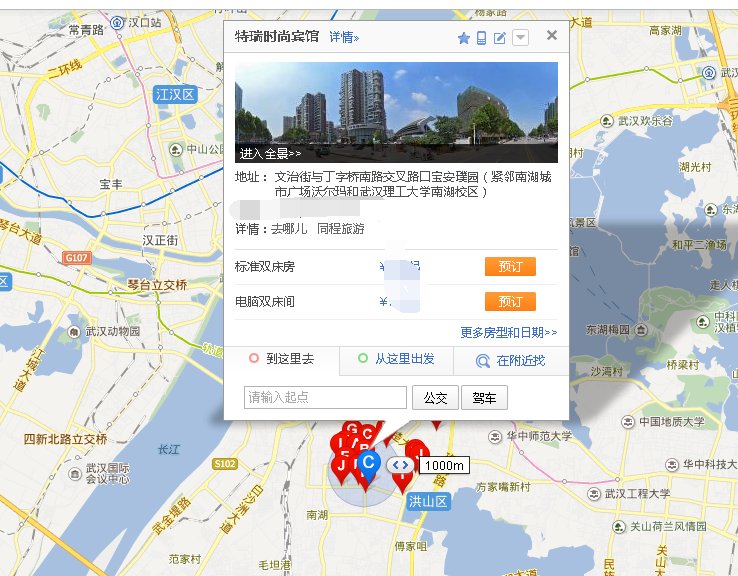738x576 pixels.
Task: Click the 二环线 road label
Action: click(65, 70)
